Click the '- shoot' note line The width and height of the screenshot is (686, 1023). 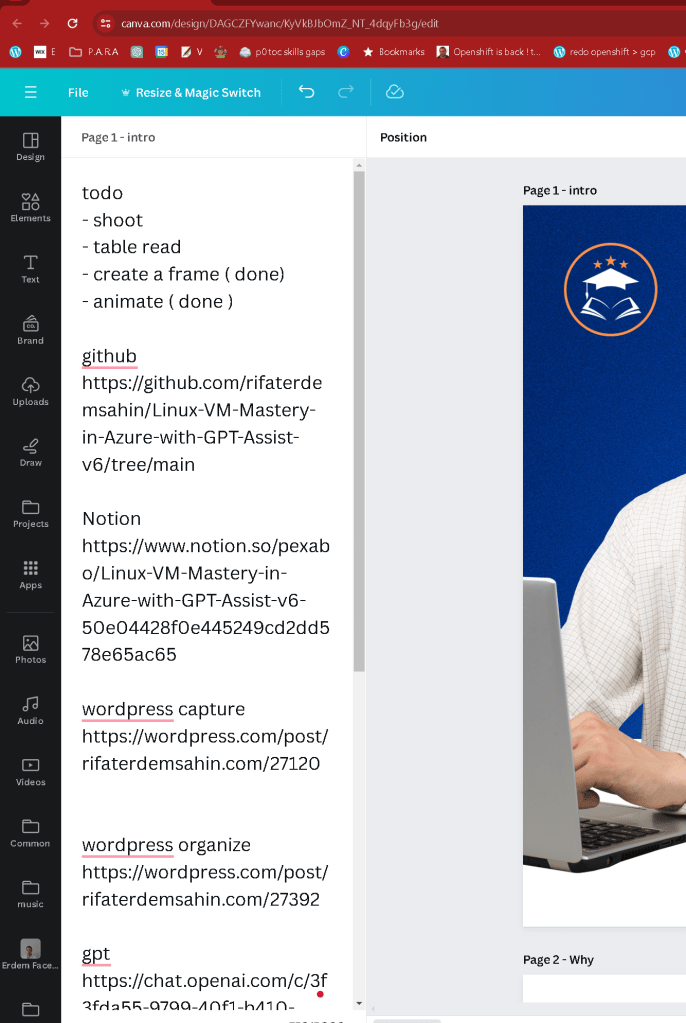coord(112,221)
